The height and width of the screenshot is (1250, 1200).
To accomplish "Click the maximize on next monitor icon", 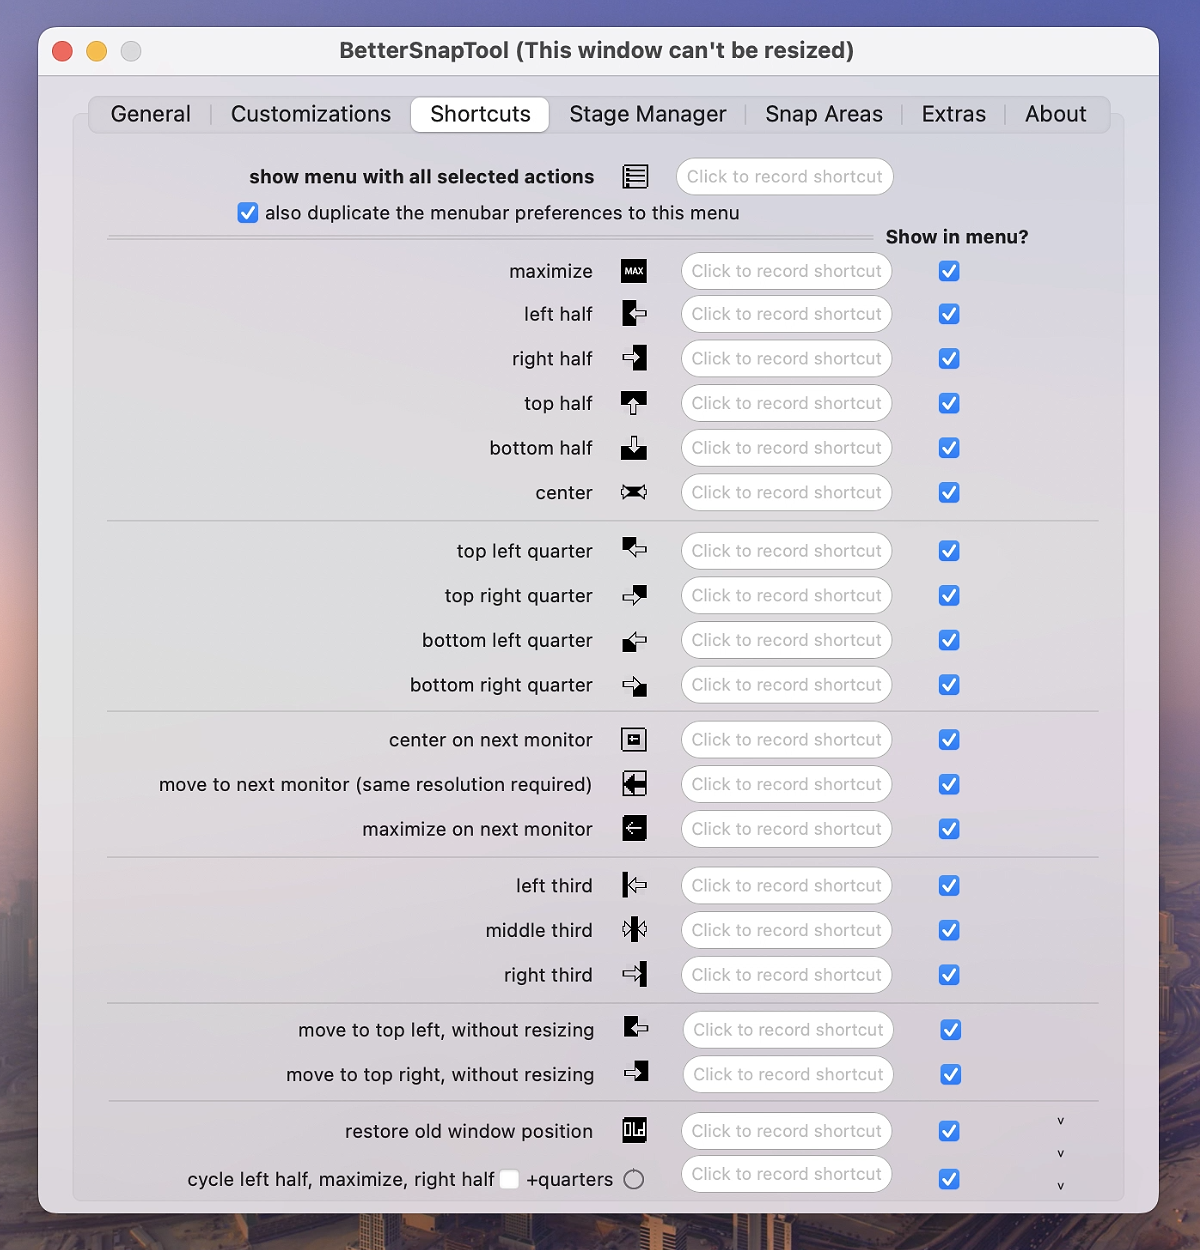I will 634,829.
